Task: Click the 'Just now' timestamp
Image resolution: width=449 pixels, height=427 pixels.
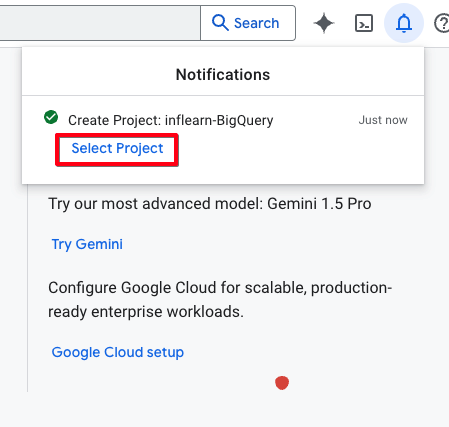Action: pos(383,120)
